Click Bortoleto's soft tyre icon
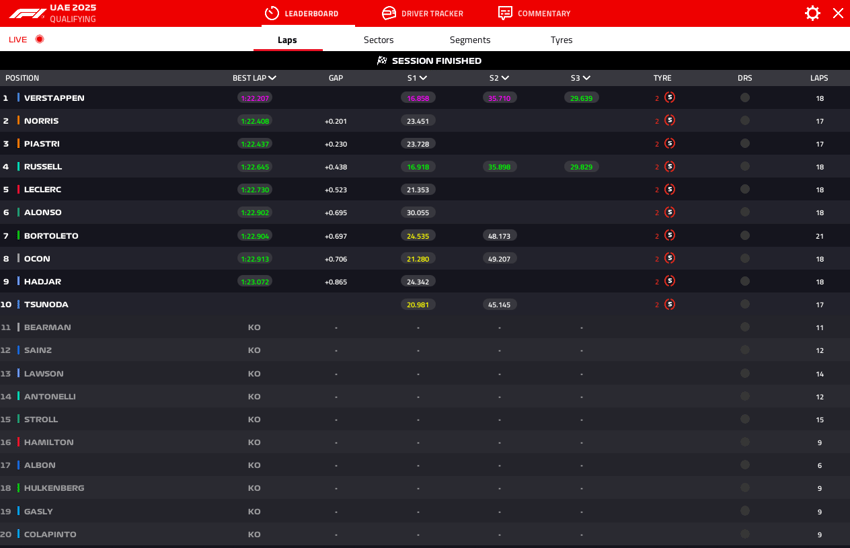The height and width of the screenshot is (548, 850). point(669,235)
